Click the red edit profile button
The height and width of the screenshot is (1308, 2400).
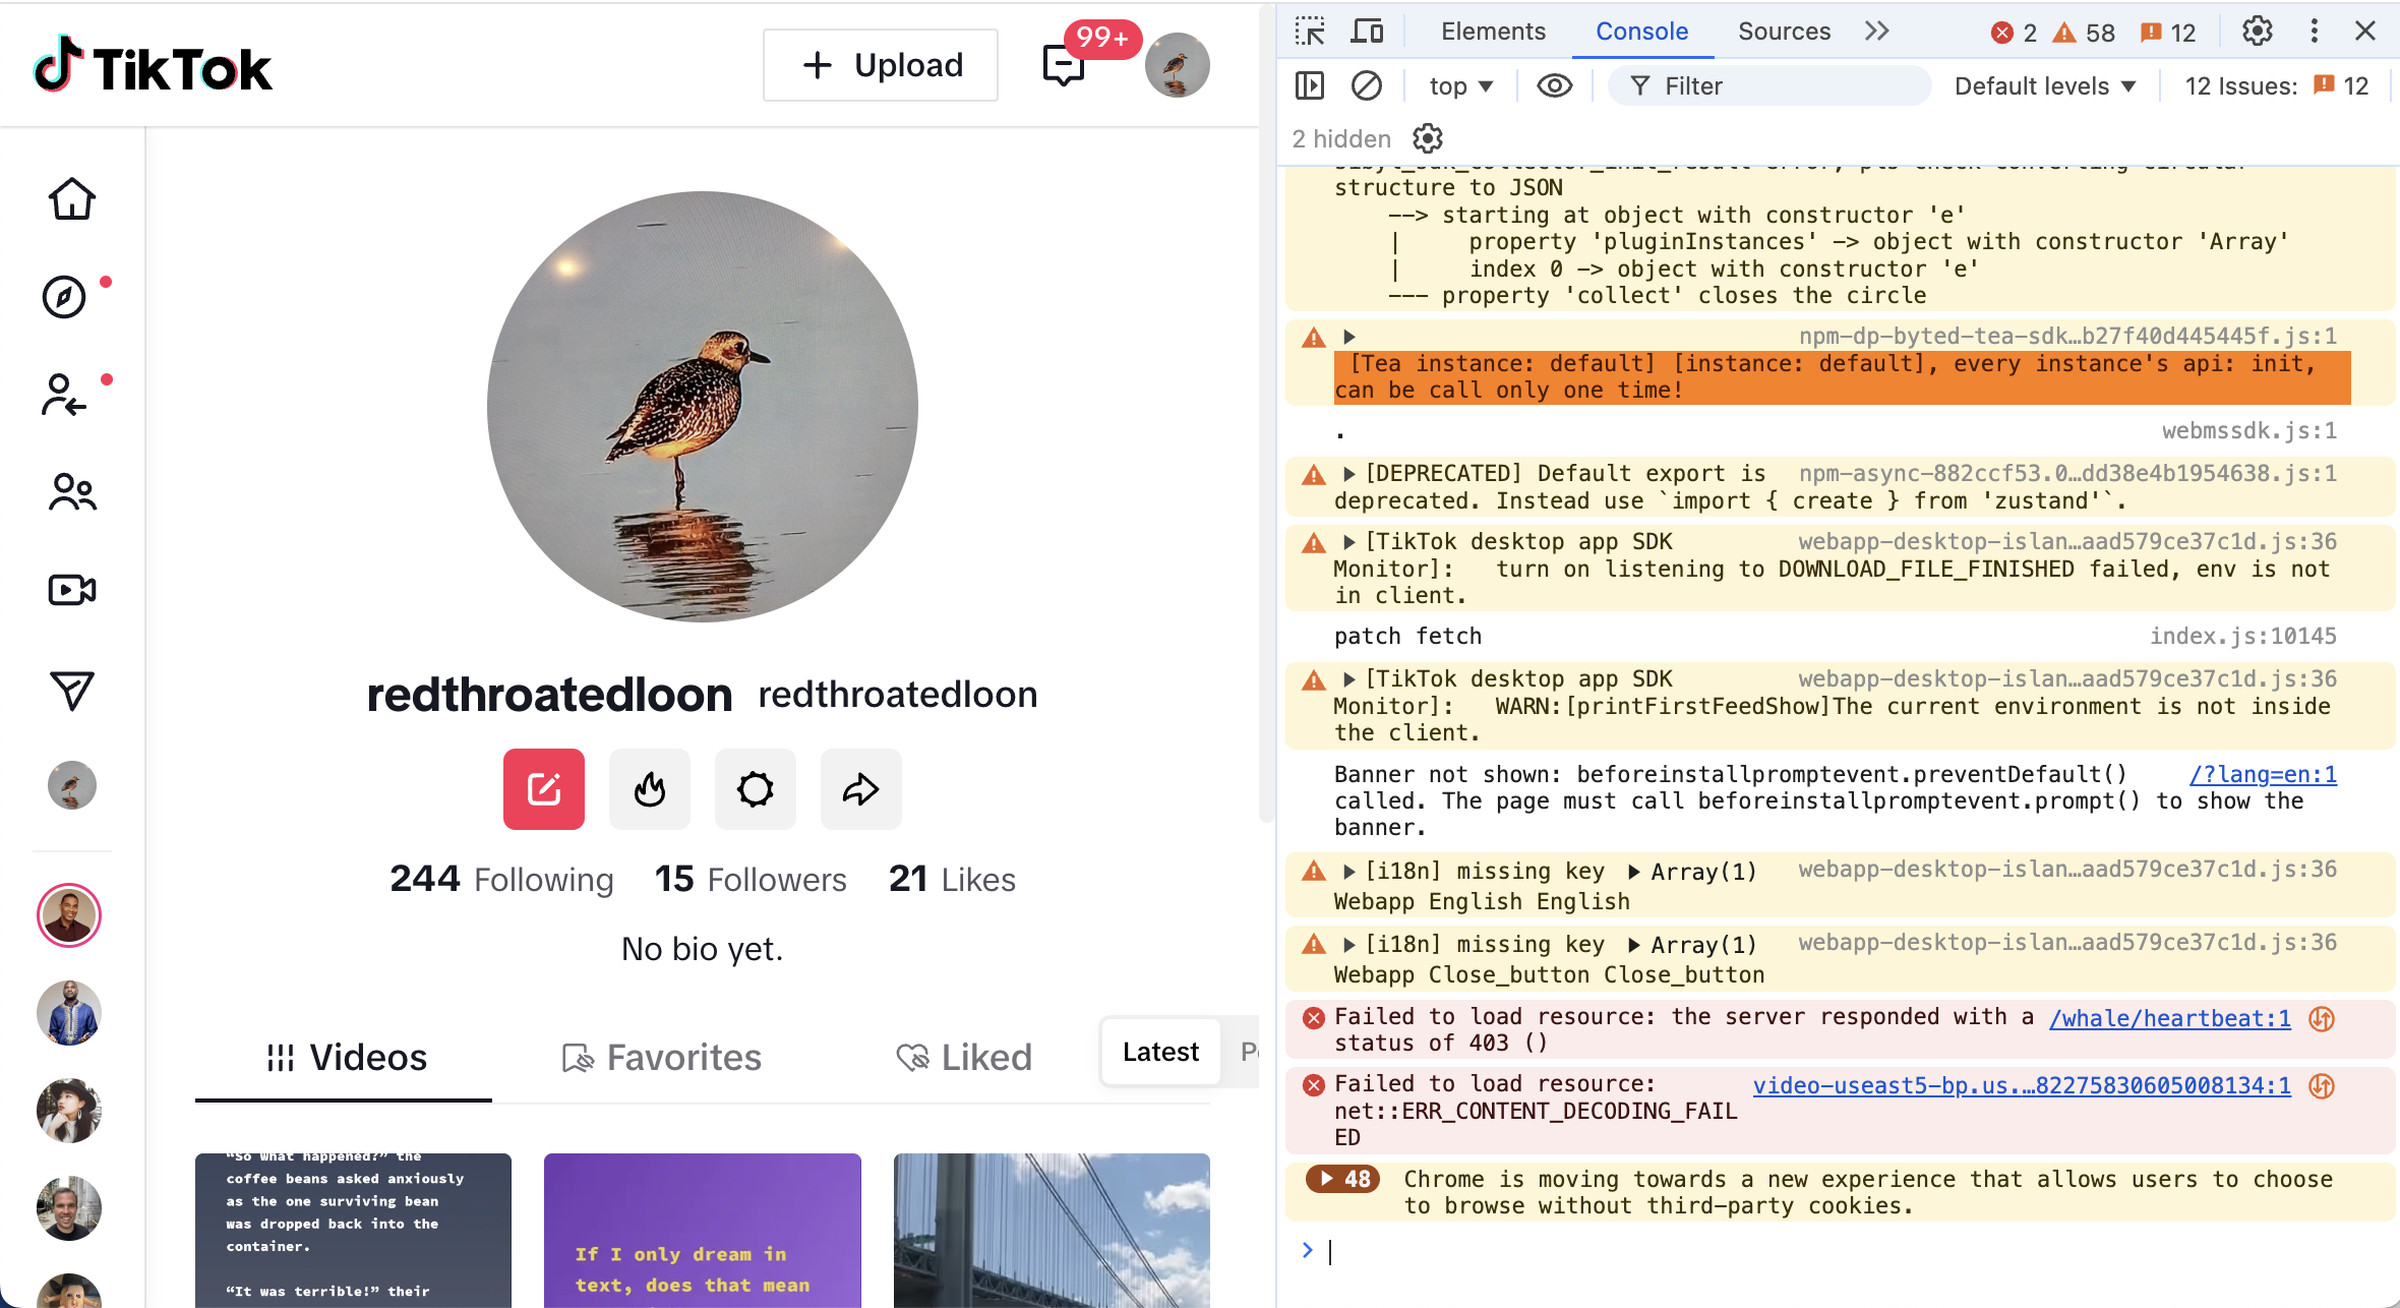[x=543, y=789]
